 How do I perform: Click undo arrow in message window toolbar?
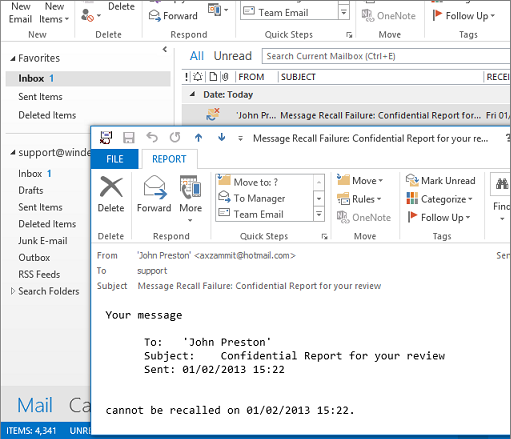tap(152, 137)
